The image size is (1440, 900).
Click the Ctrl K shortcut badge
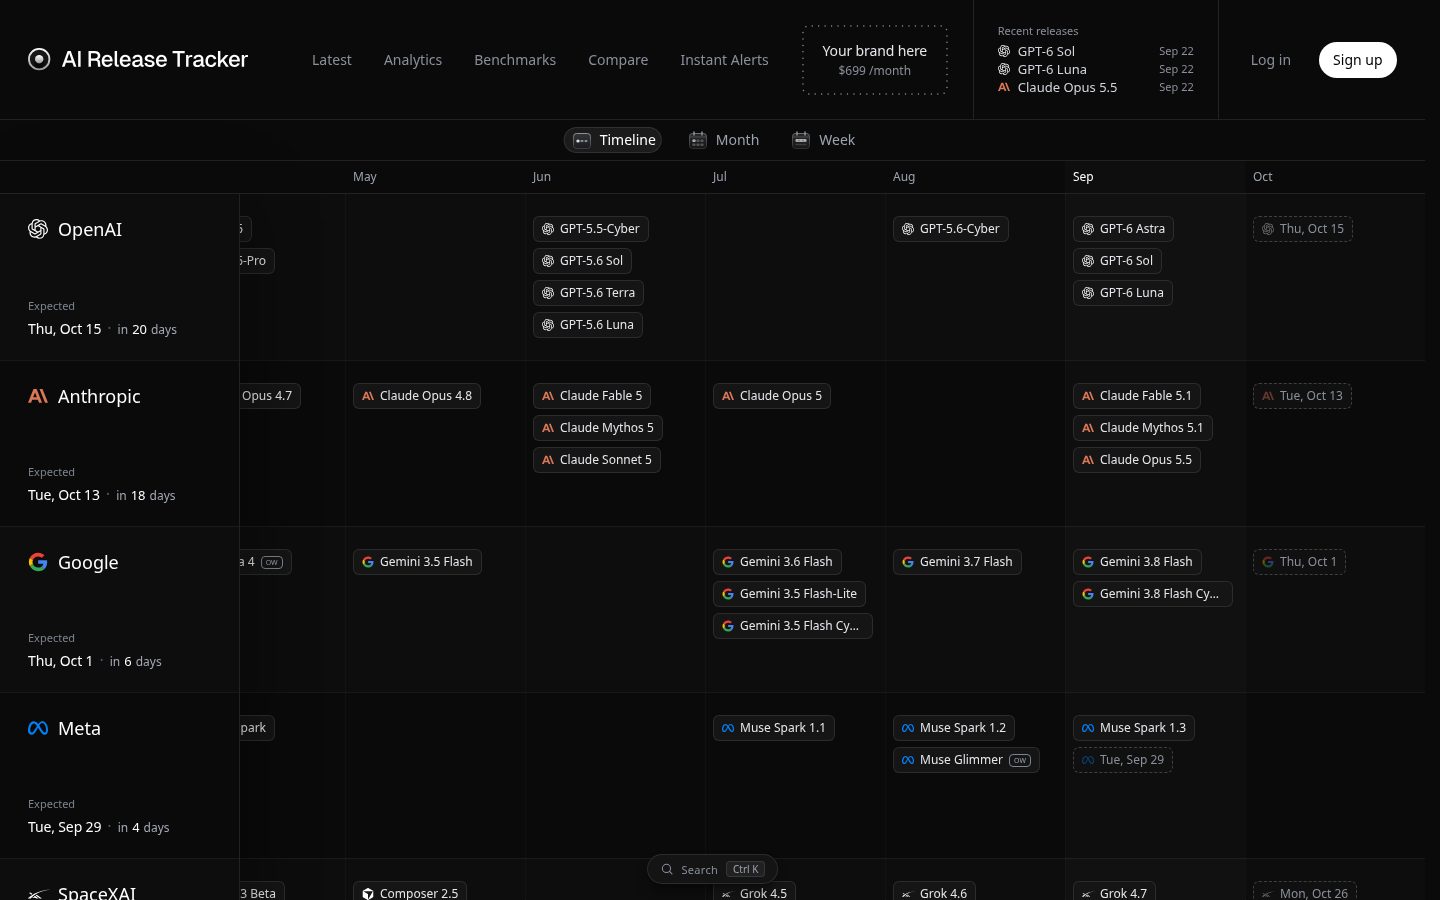[x=746, y=869]
